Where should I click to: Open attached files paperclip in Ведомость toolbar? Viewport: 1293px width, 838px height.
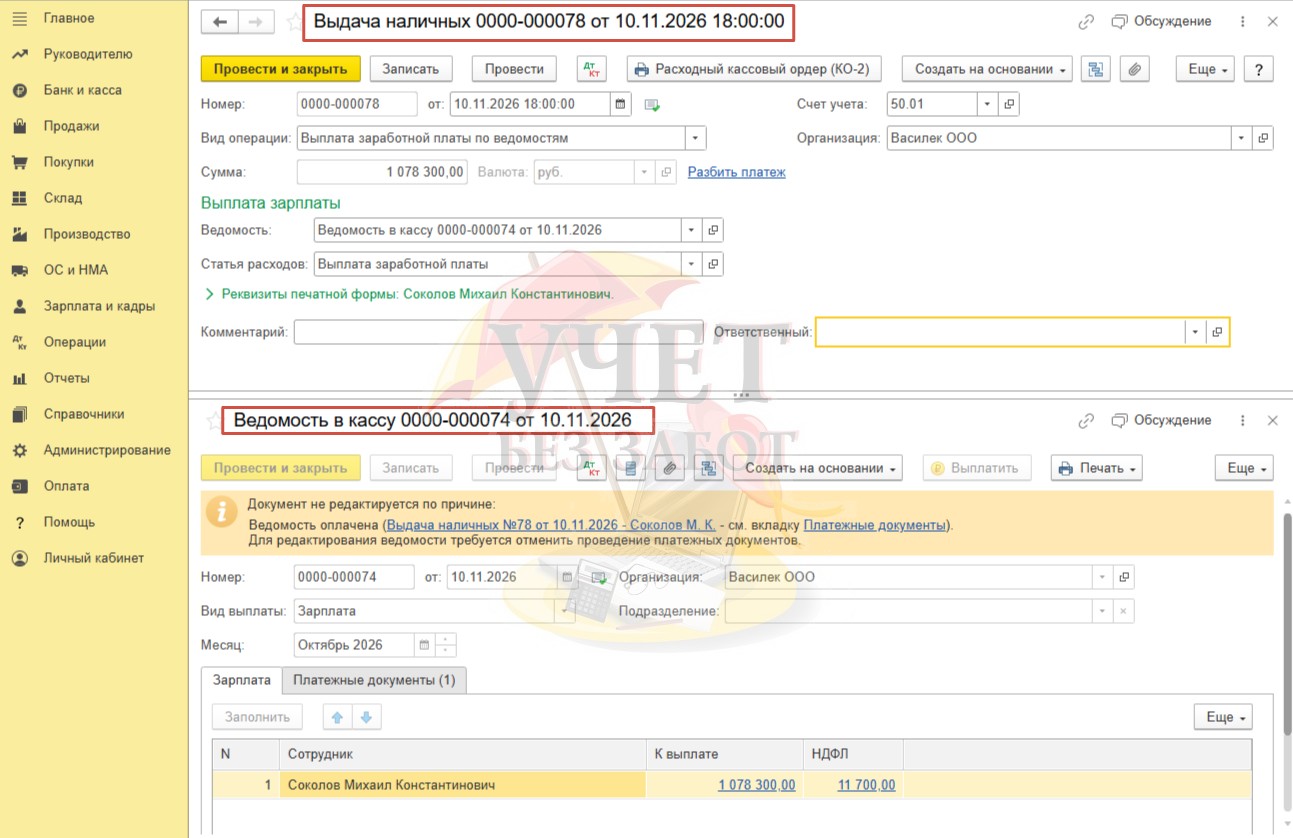(x=670, y=468)
